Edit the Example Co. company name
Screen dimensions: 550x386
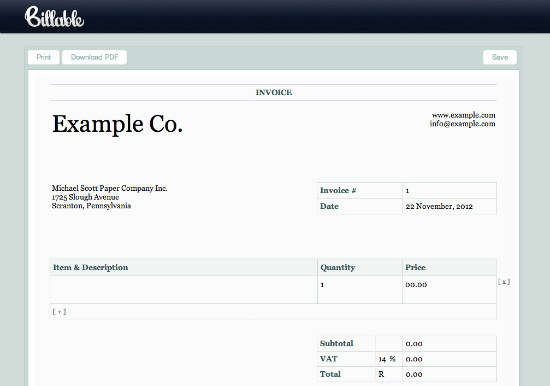[118, 124]
